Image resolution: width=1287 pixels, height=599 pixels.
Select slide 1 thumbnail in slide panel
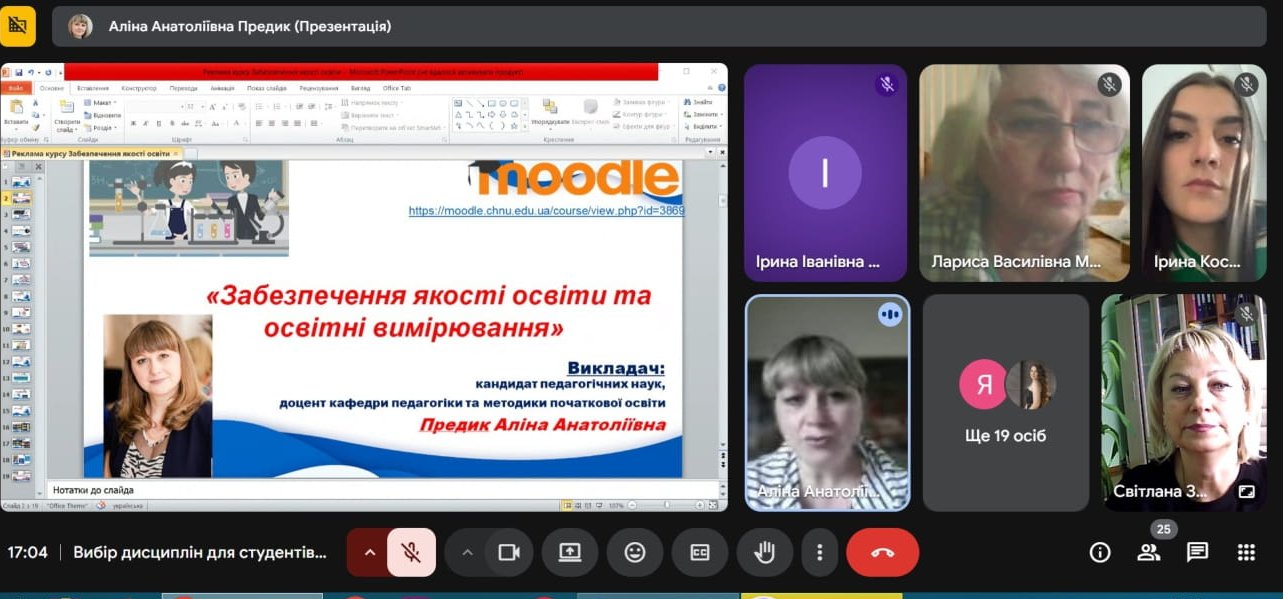pyautogui.click(x=20, y=183)
